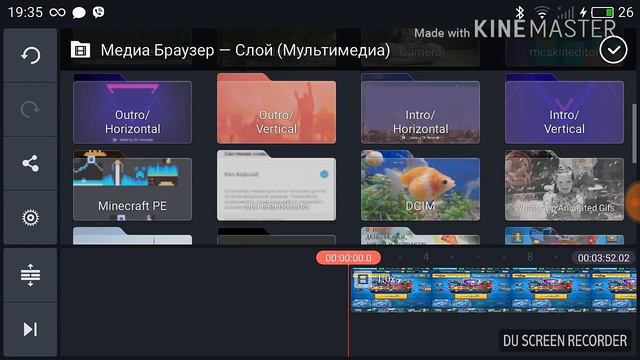
Task: Click the media browser film folder icon
Action: click(80, 50)
